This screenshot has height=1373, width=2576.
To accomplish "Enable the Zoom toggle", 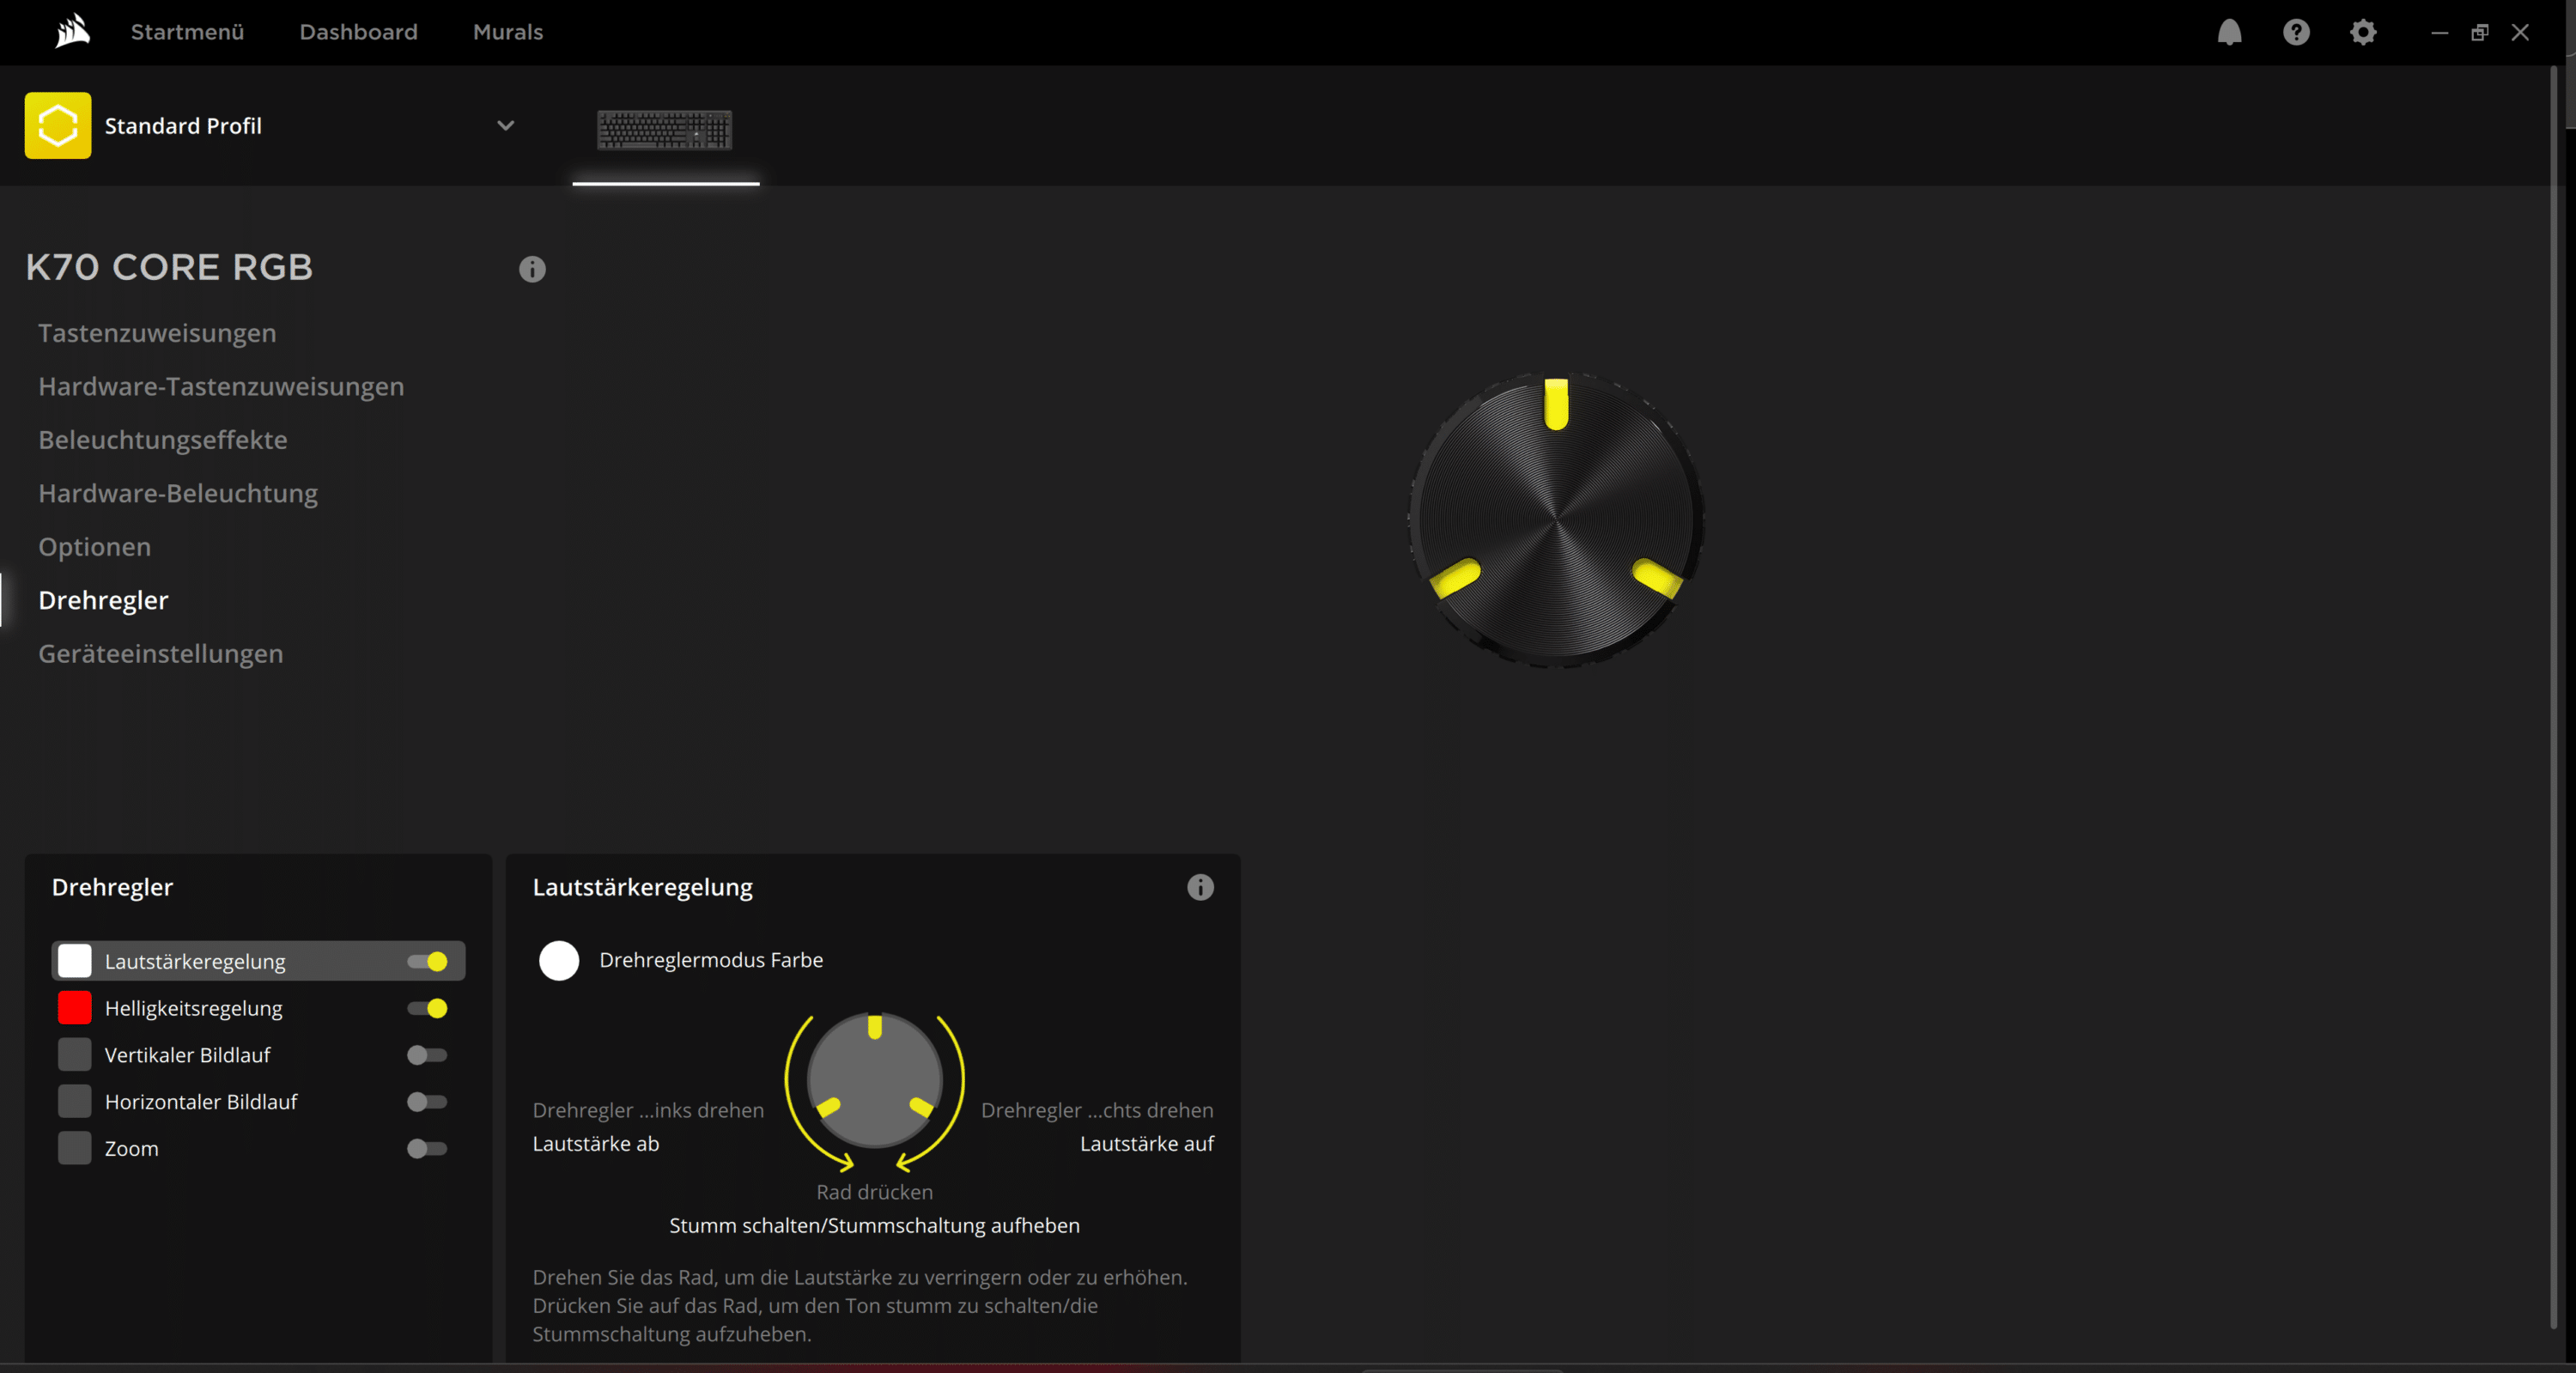I will pos(427,1148).
